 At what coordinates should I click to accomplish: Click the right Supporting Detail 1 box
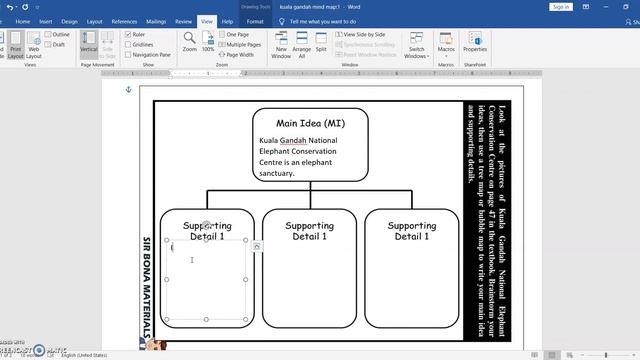(411, 268)
